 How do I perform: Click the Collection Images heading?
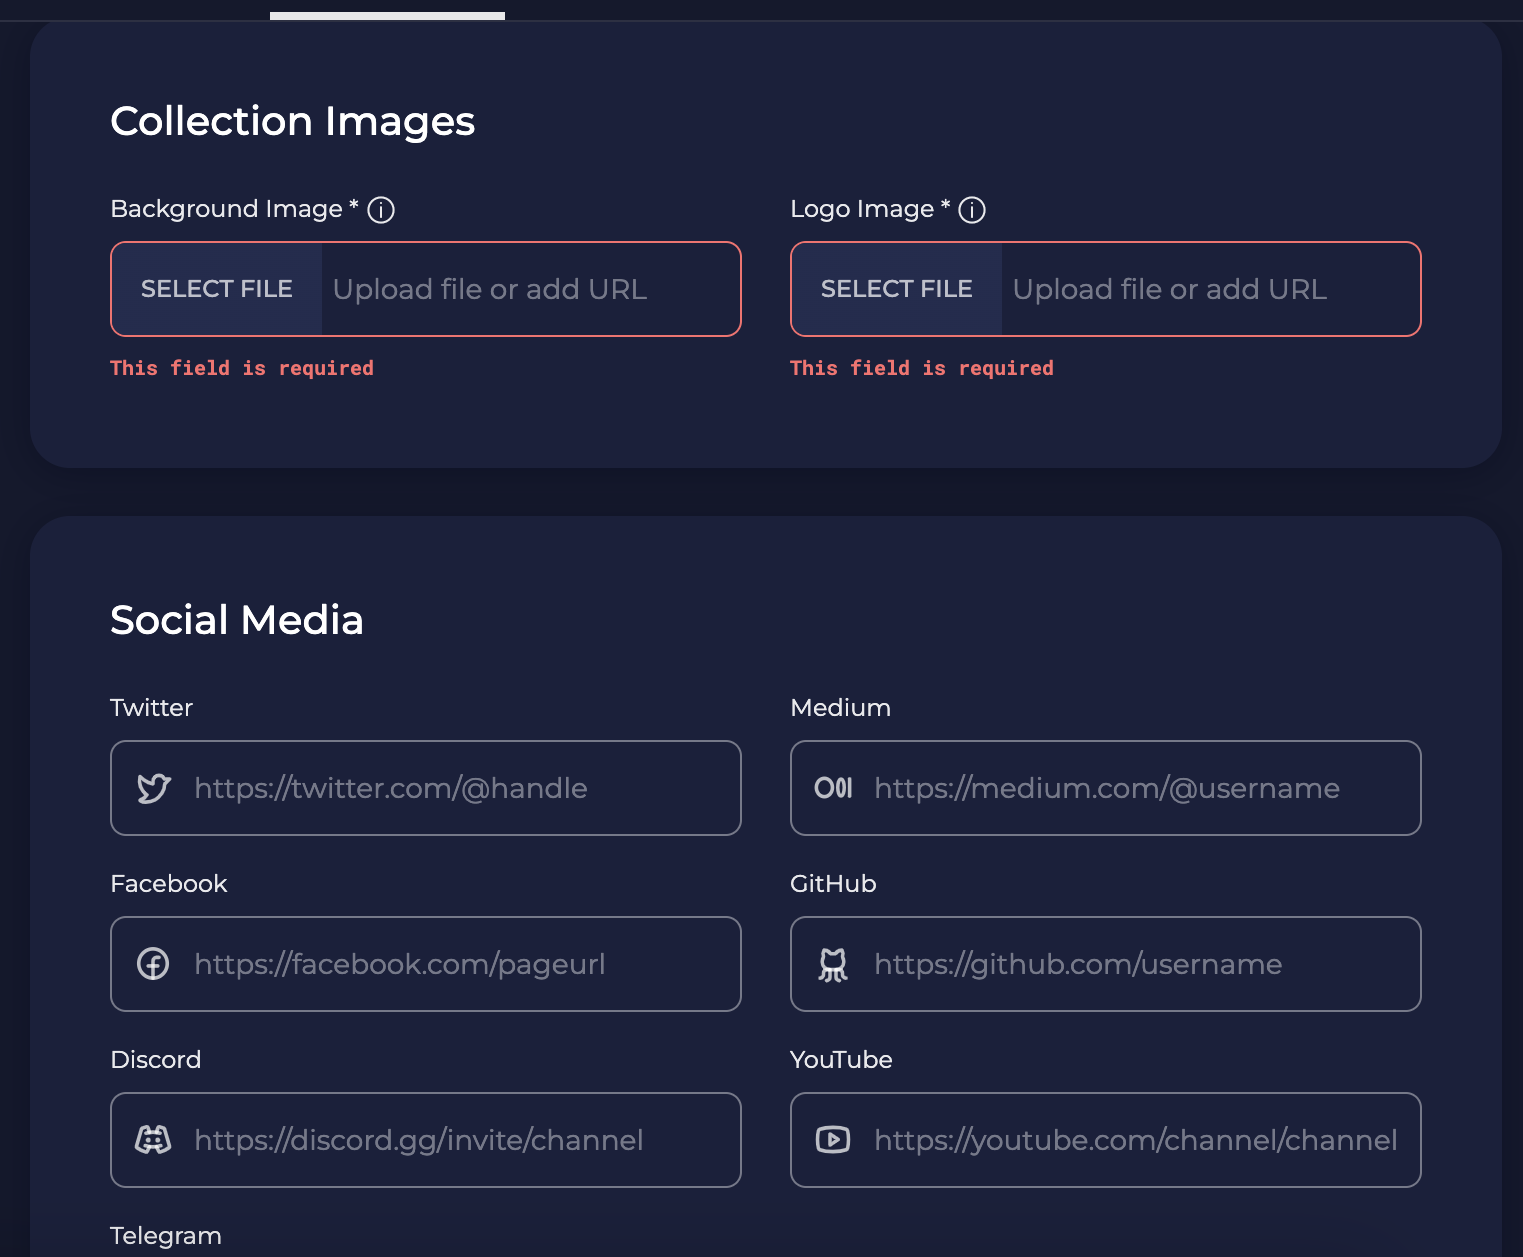[x=293, y=122]
